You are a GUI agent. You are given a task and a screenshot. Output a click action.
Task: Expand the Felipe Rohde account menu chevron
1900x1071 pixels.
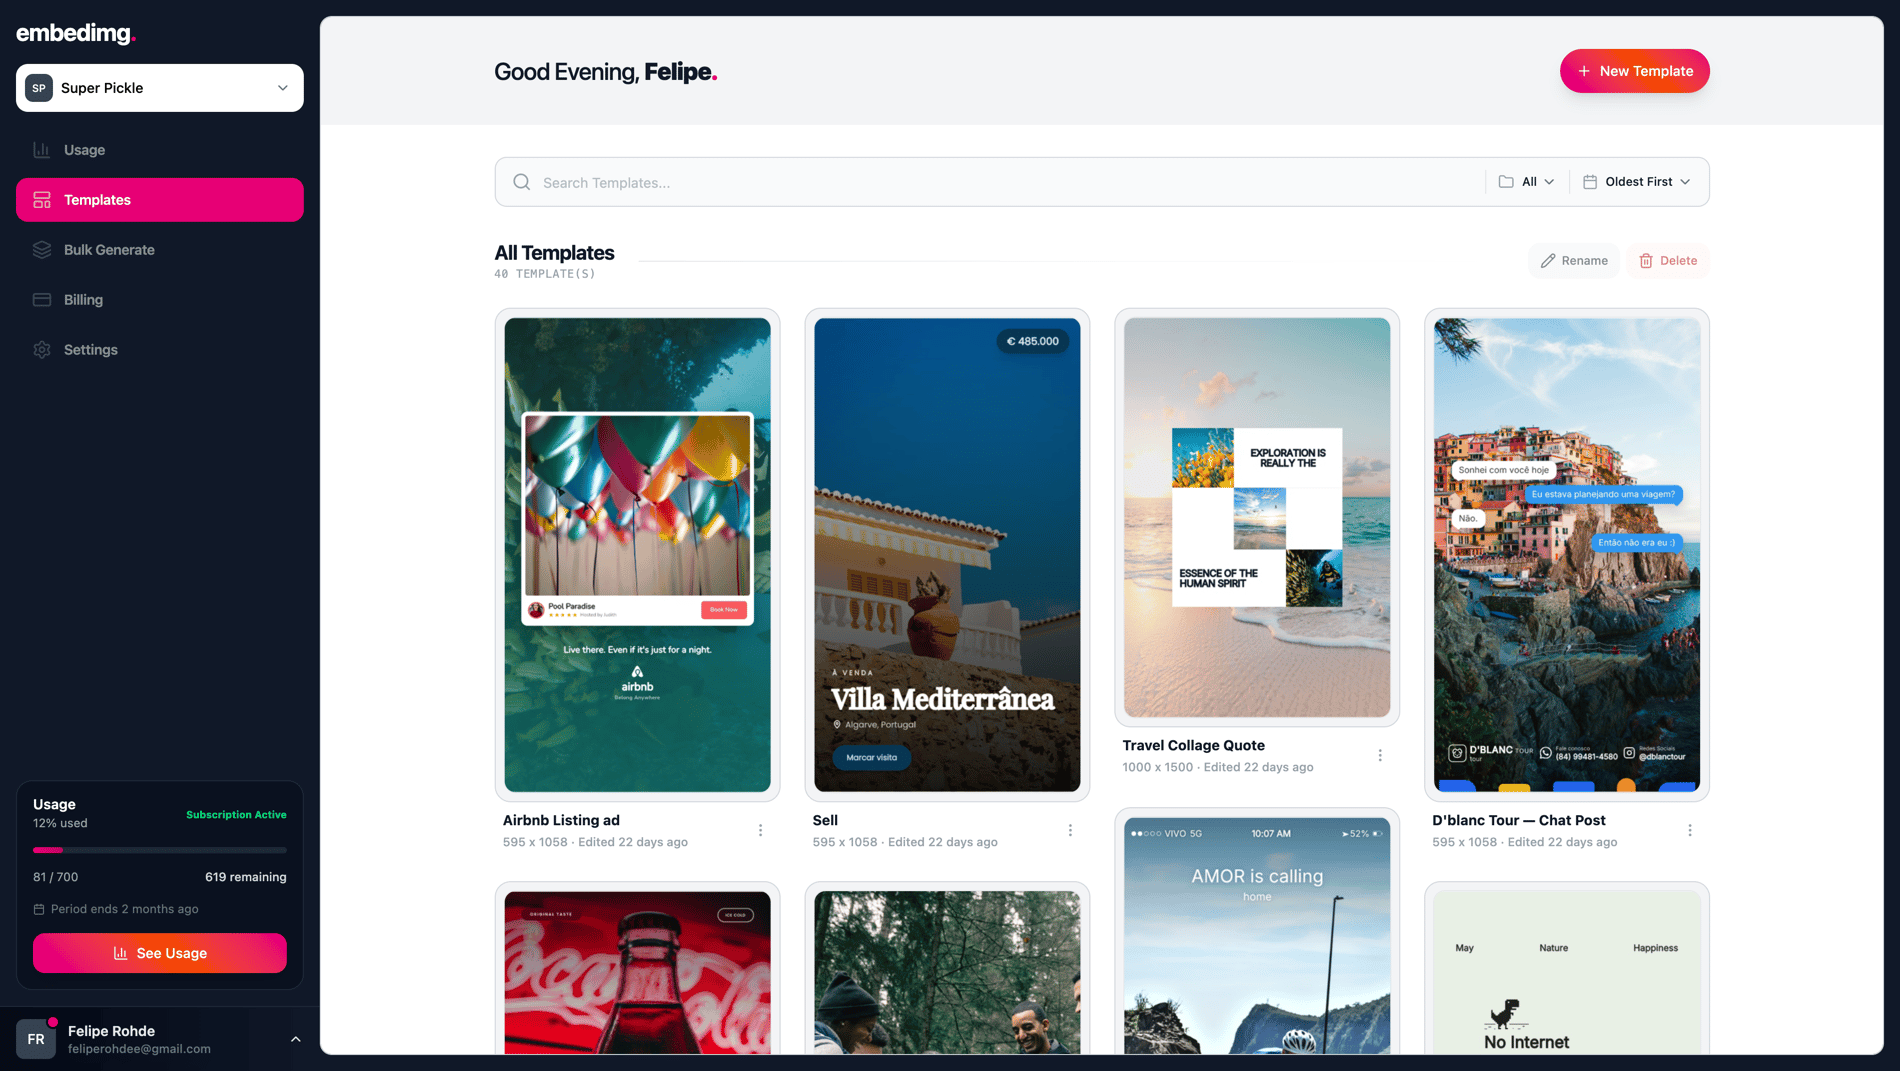tap(296, 1040)
